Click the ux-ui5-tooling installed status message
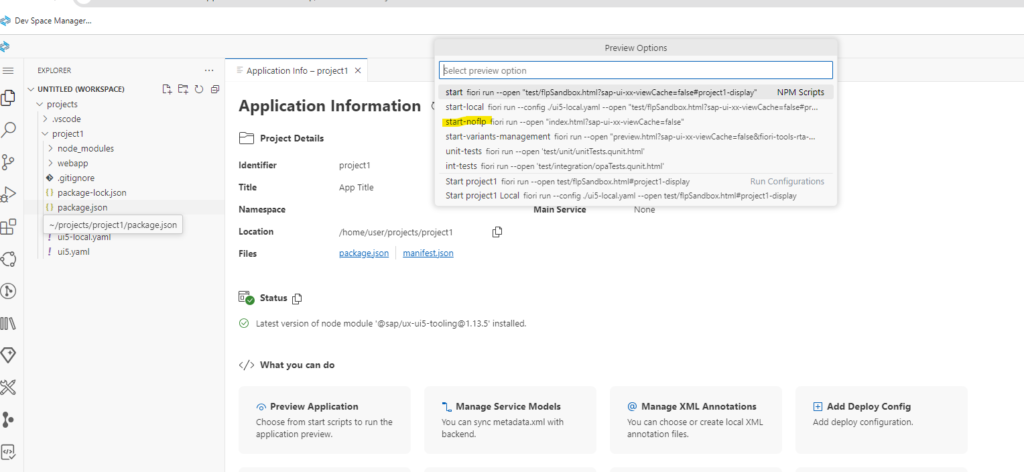1024x472 pixels. 391,323
